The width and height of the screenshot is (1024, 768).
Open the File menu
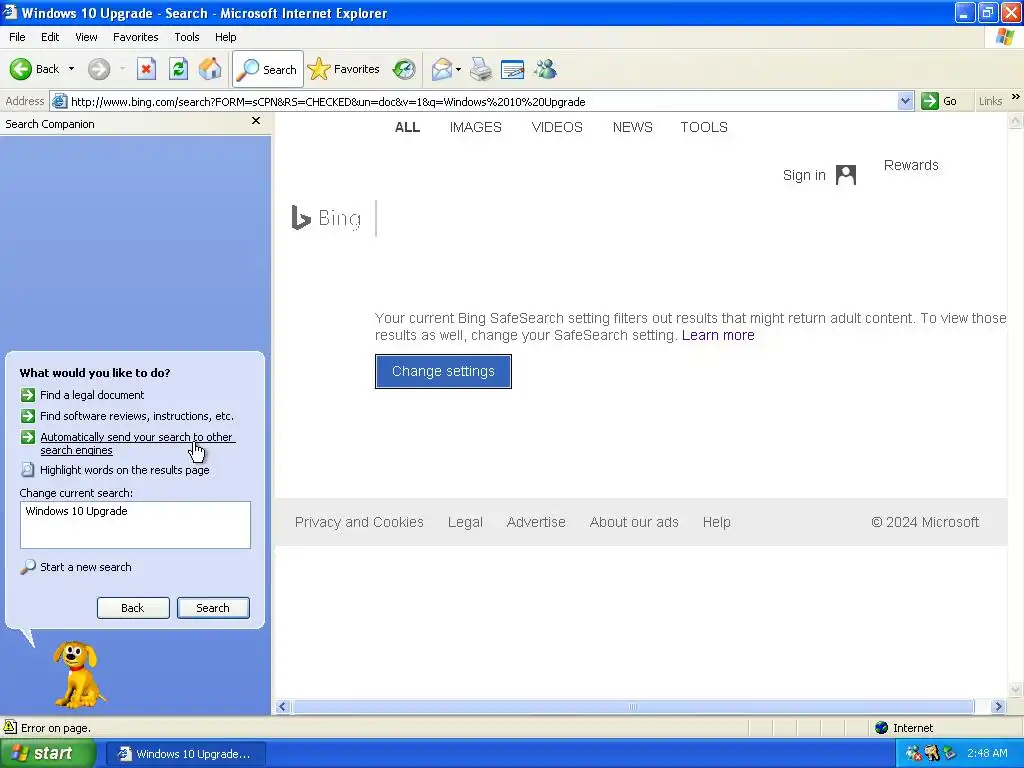click(x=17, y=37)
